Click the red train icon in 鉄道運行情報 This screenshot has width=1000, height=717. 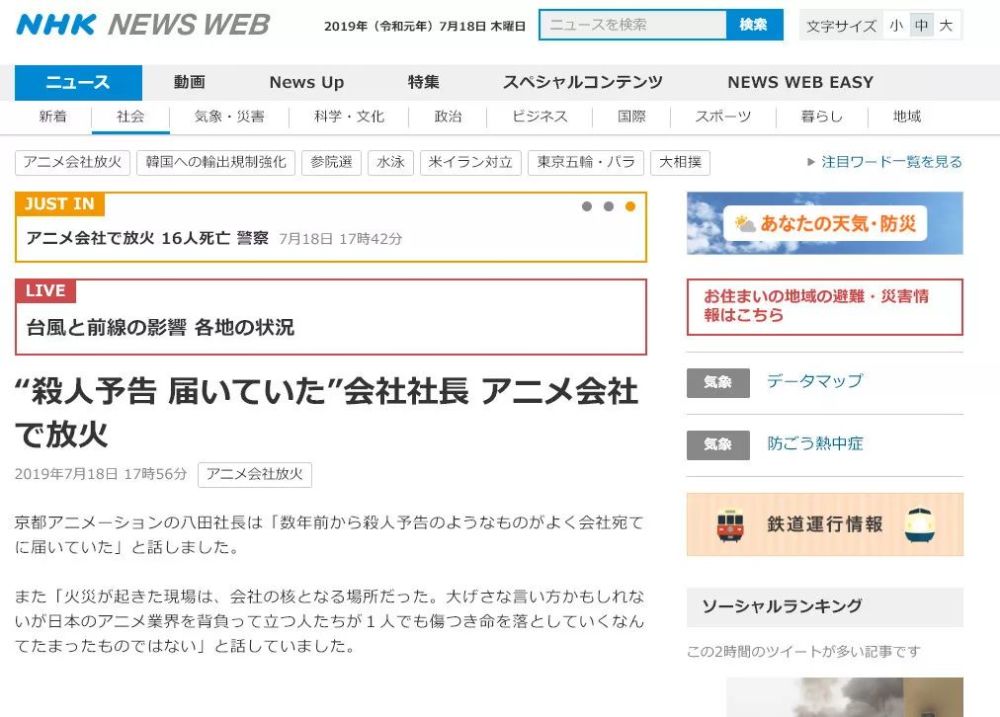(730, 525)
